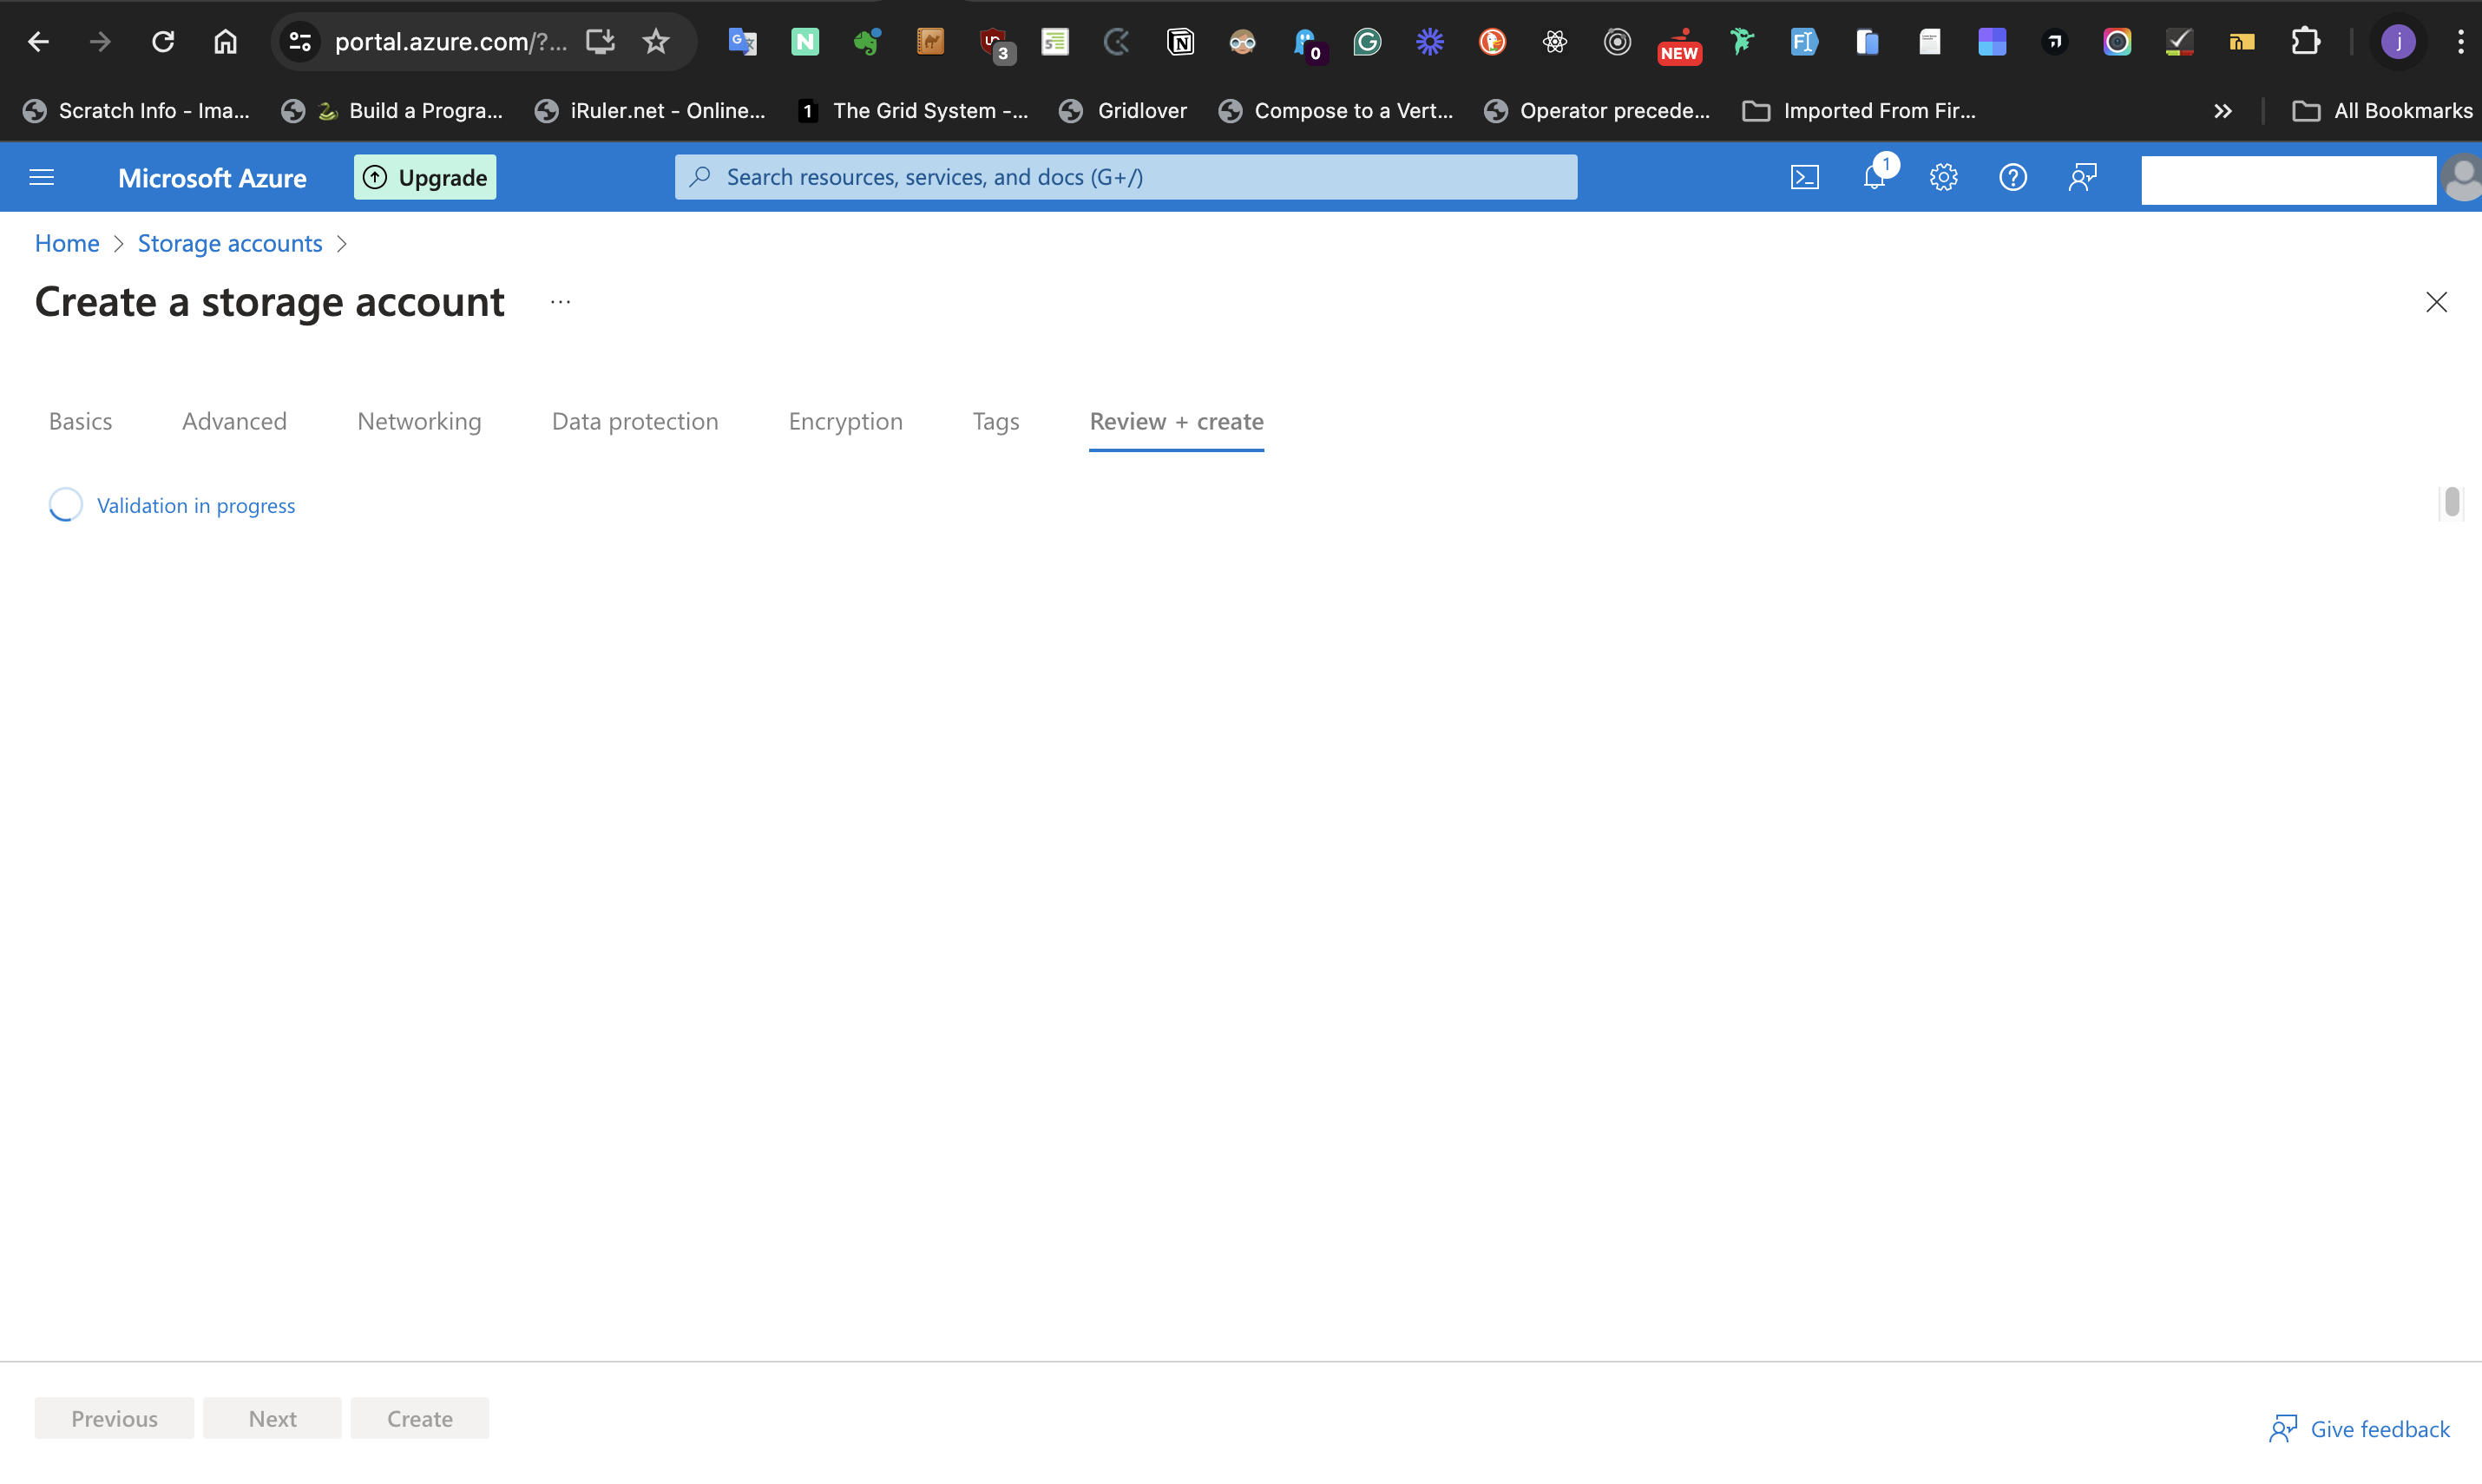Open the Grammarly extension

pyautogui.click(x=1367, y=42)
